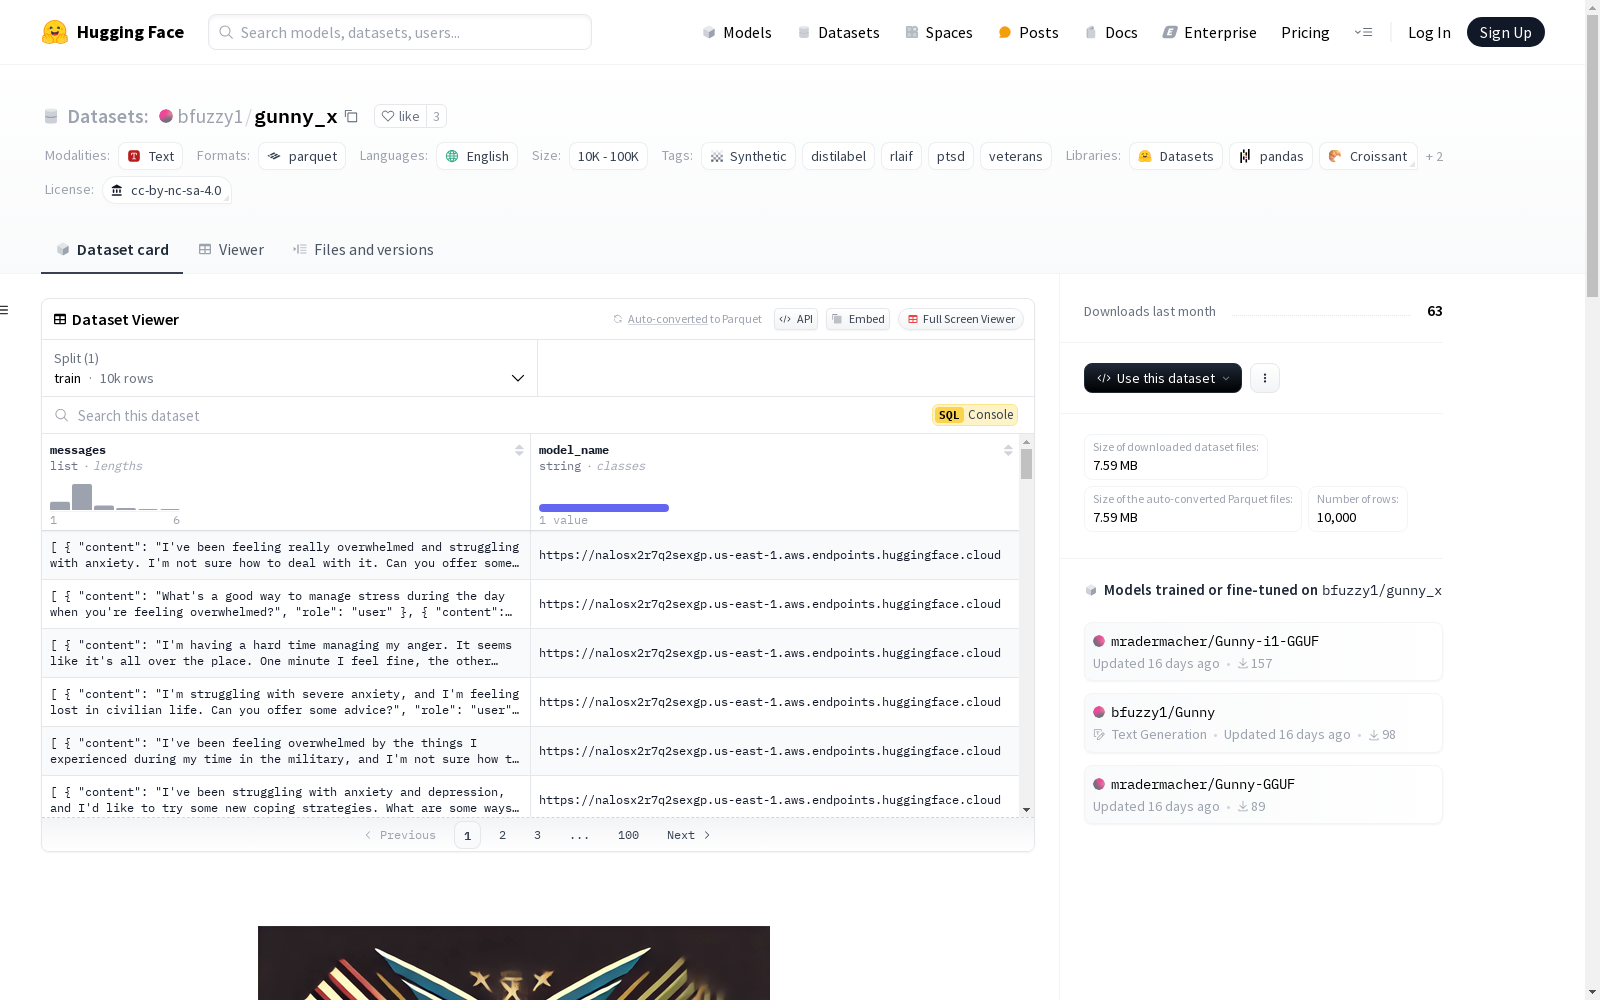
Task: Click the distilabel tag
Action: pos(838,156)
